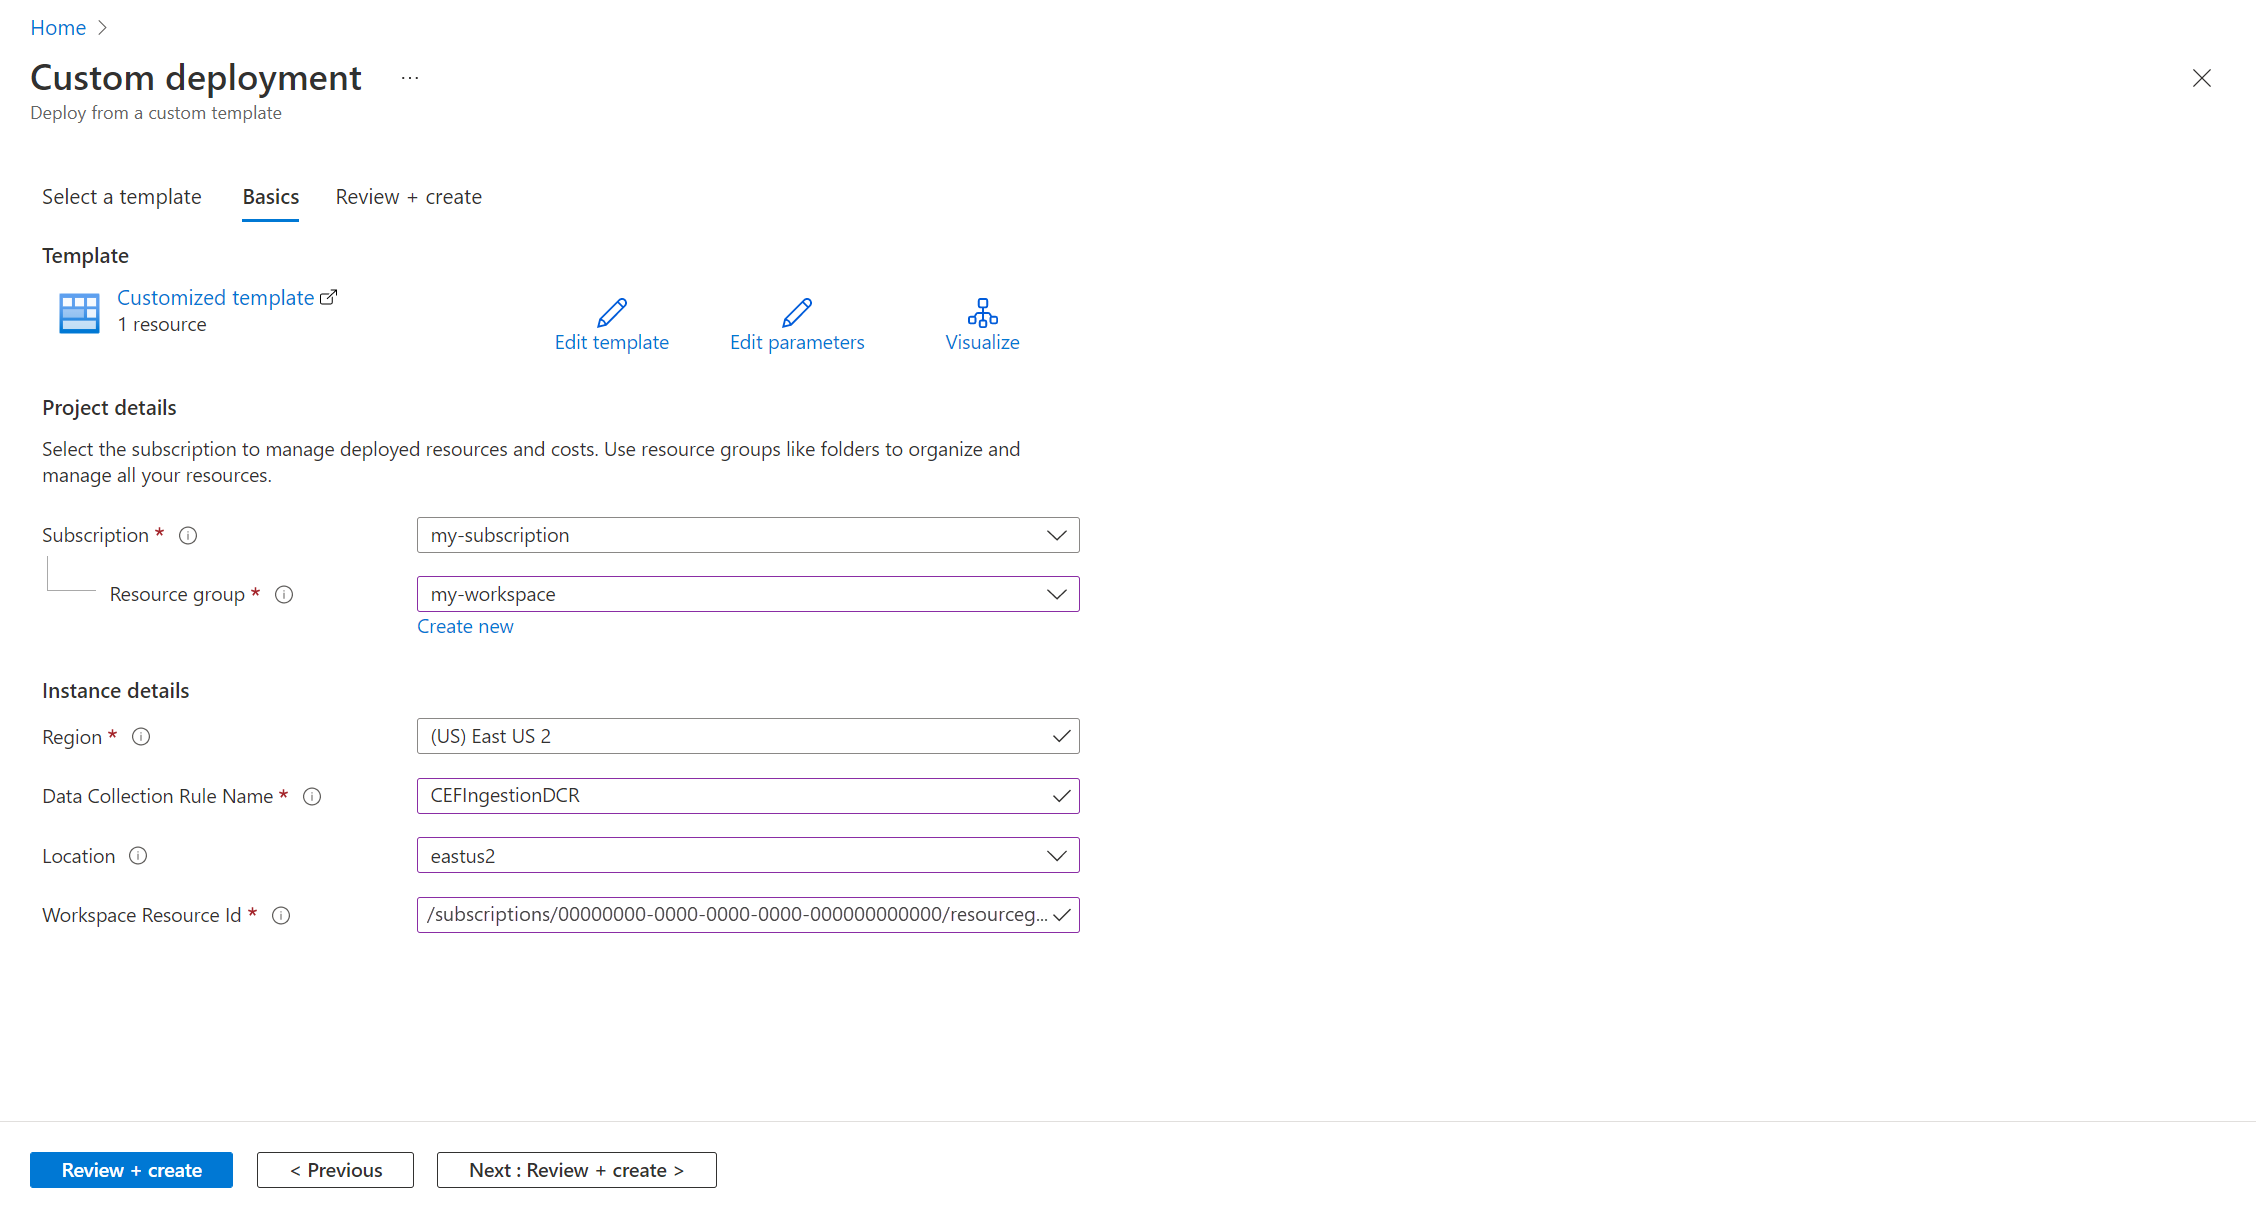Open the Location eastus2 dropdown

click(747, 856)
